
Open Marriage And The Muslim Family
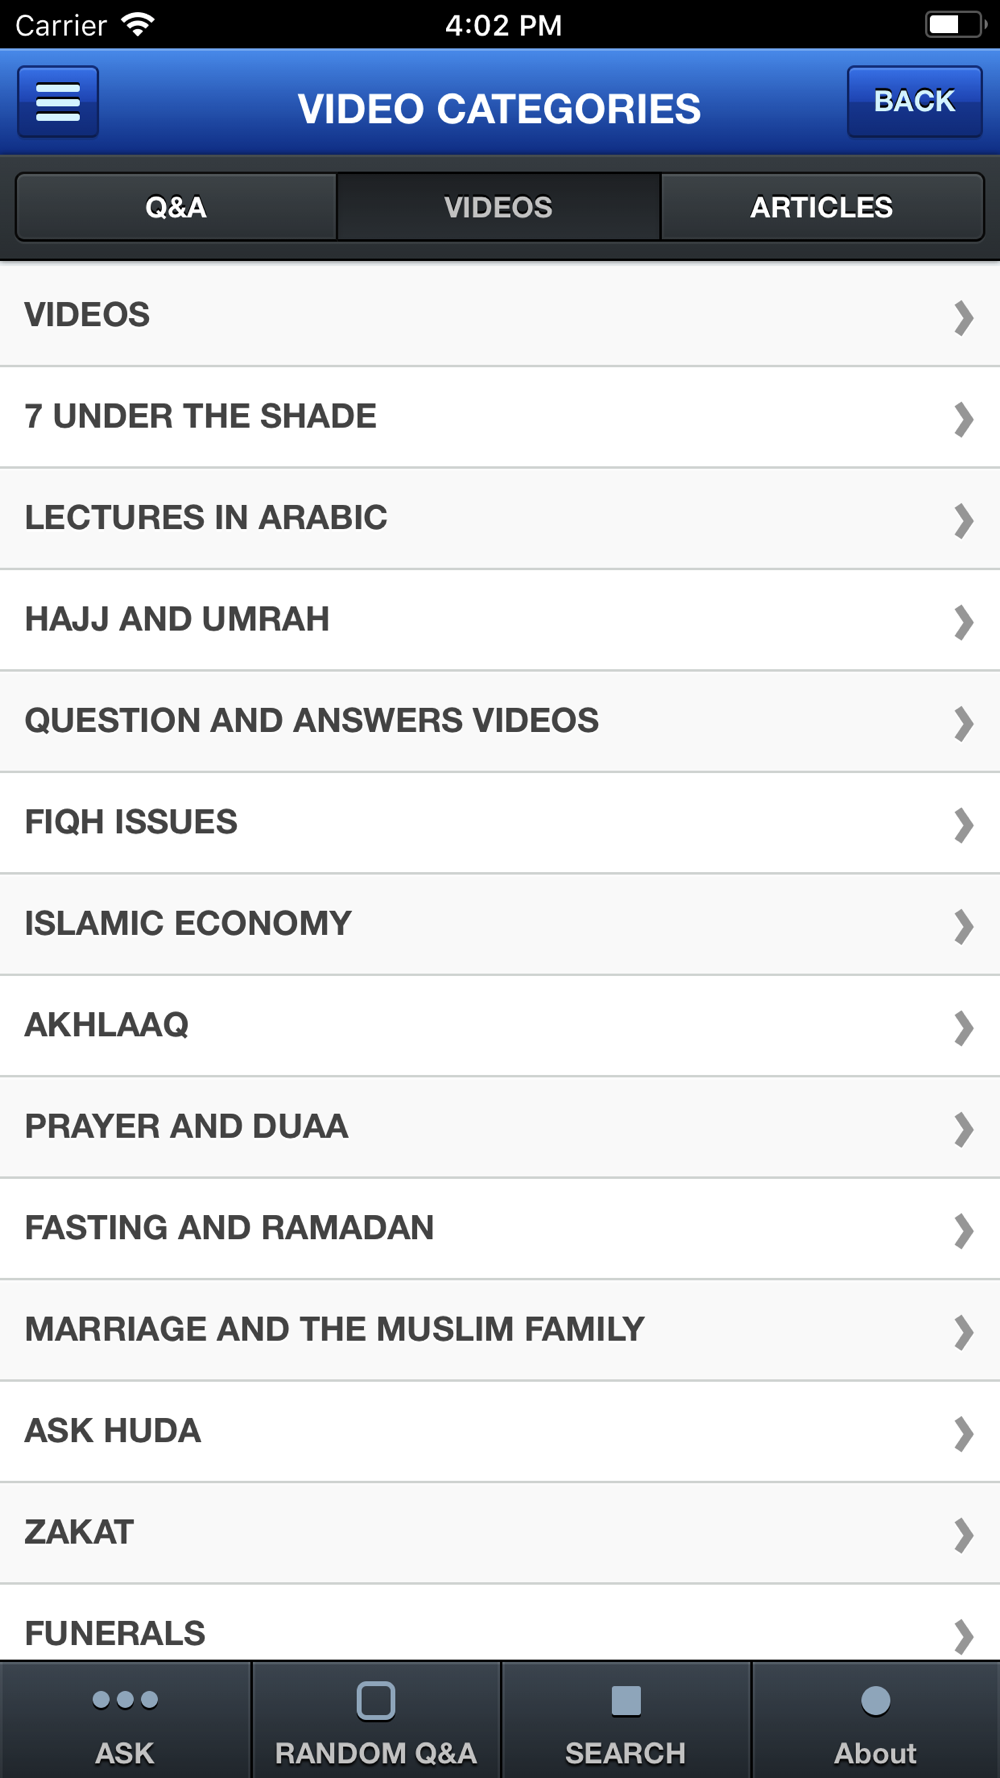(x=500, y=1330)
